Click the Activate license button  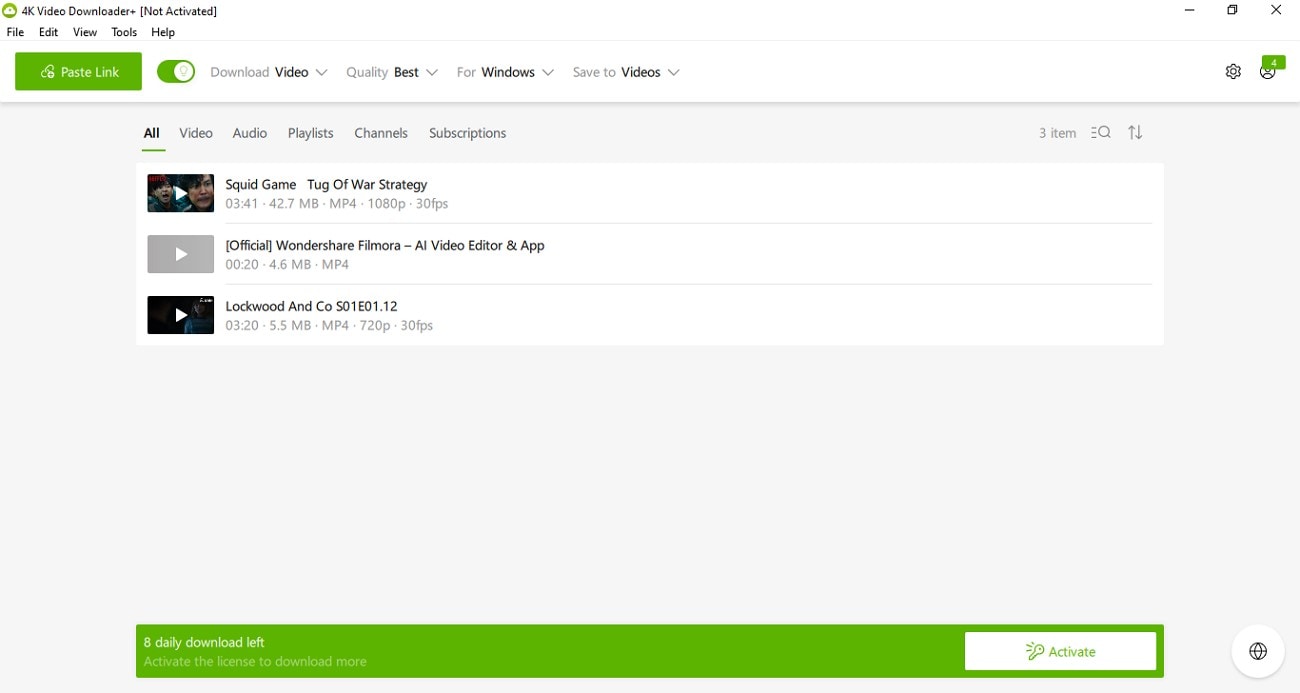click(1060, 651)
